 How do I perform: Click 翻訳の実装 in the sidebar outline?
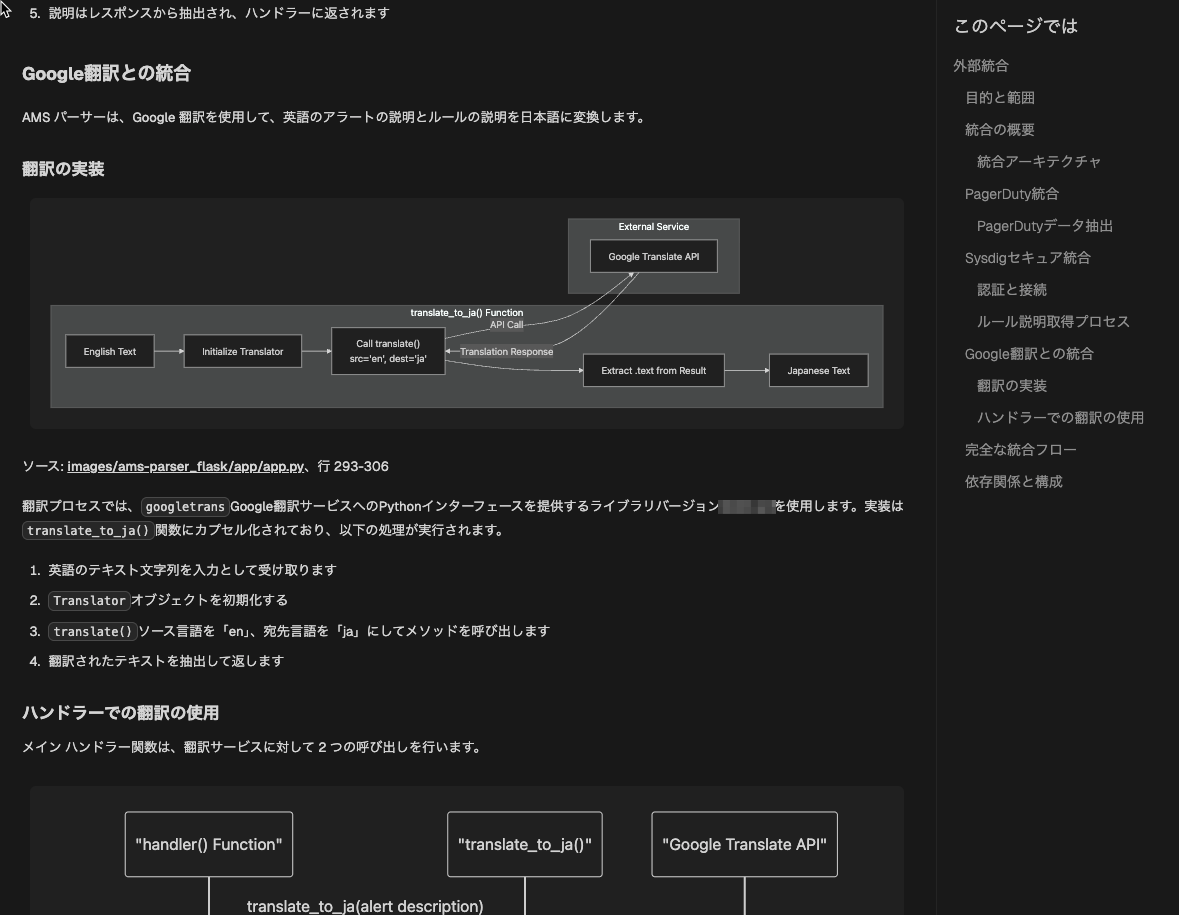(x=1011, y=386)
